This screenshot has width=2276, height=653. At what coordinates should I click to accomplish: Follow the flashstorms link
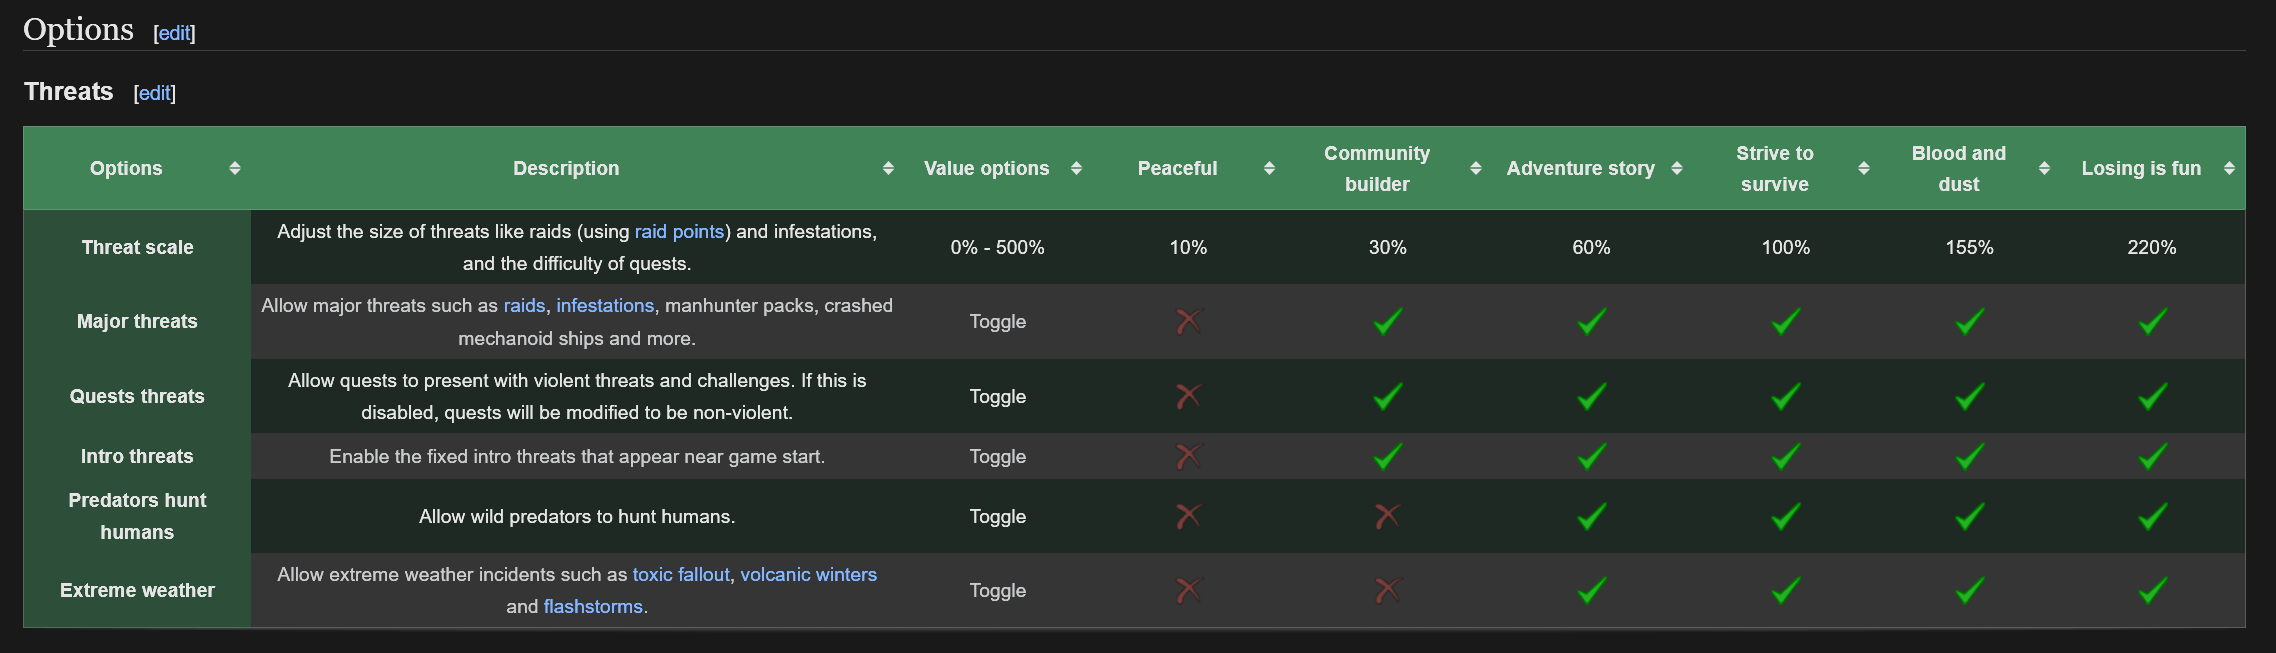pos(593,606)
